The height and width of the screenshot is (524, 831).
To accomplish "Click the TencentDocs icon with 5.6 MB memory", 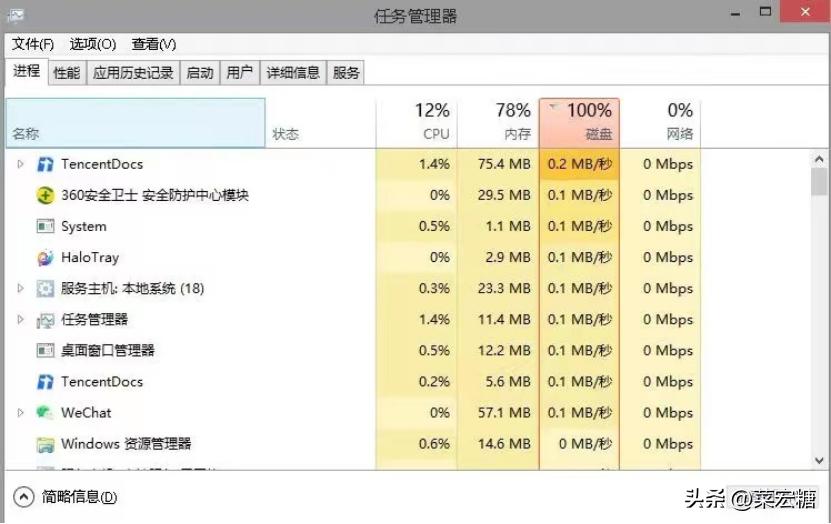I will [x=45, y=382].
